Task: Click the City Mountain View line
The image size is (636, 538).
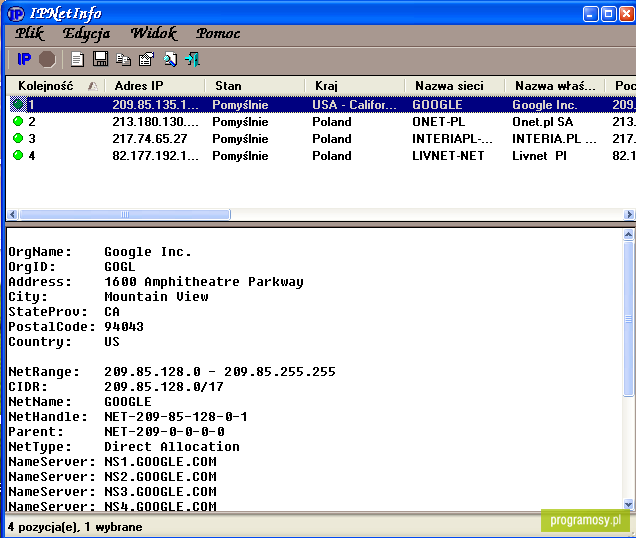Action: pyautogui.click(x=108, y=297)
